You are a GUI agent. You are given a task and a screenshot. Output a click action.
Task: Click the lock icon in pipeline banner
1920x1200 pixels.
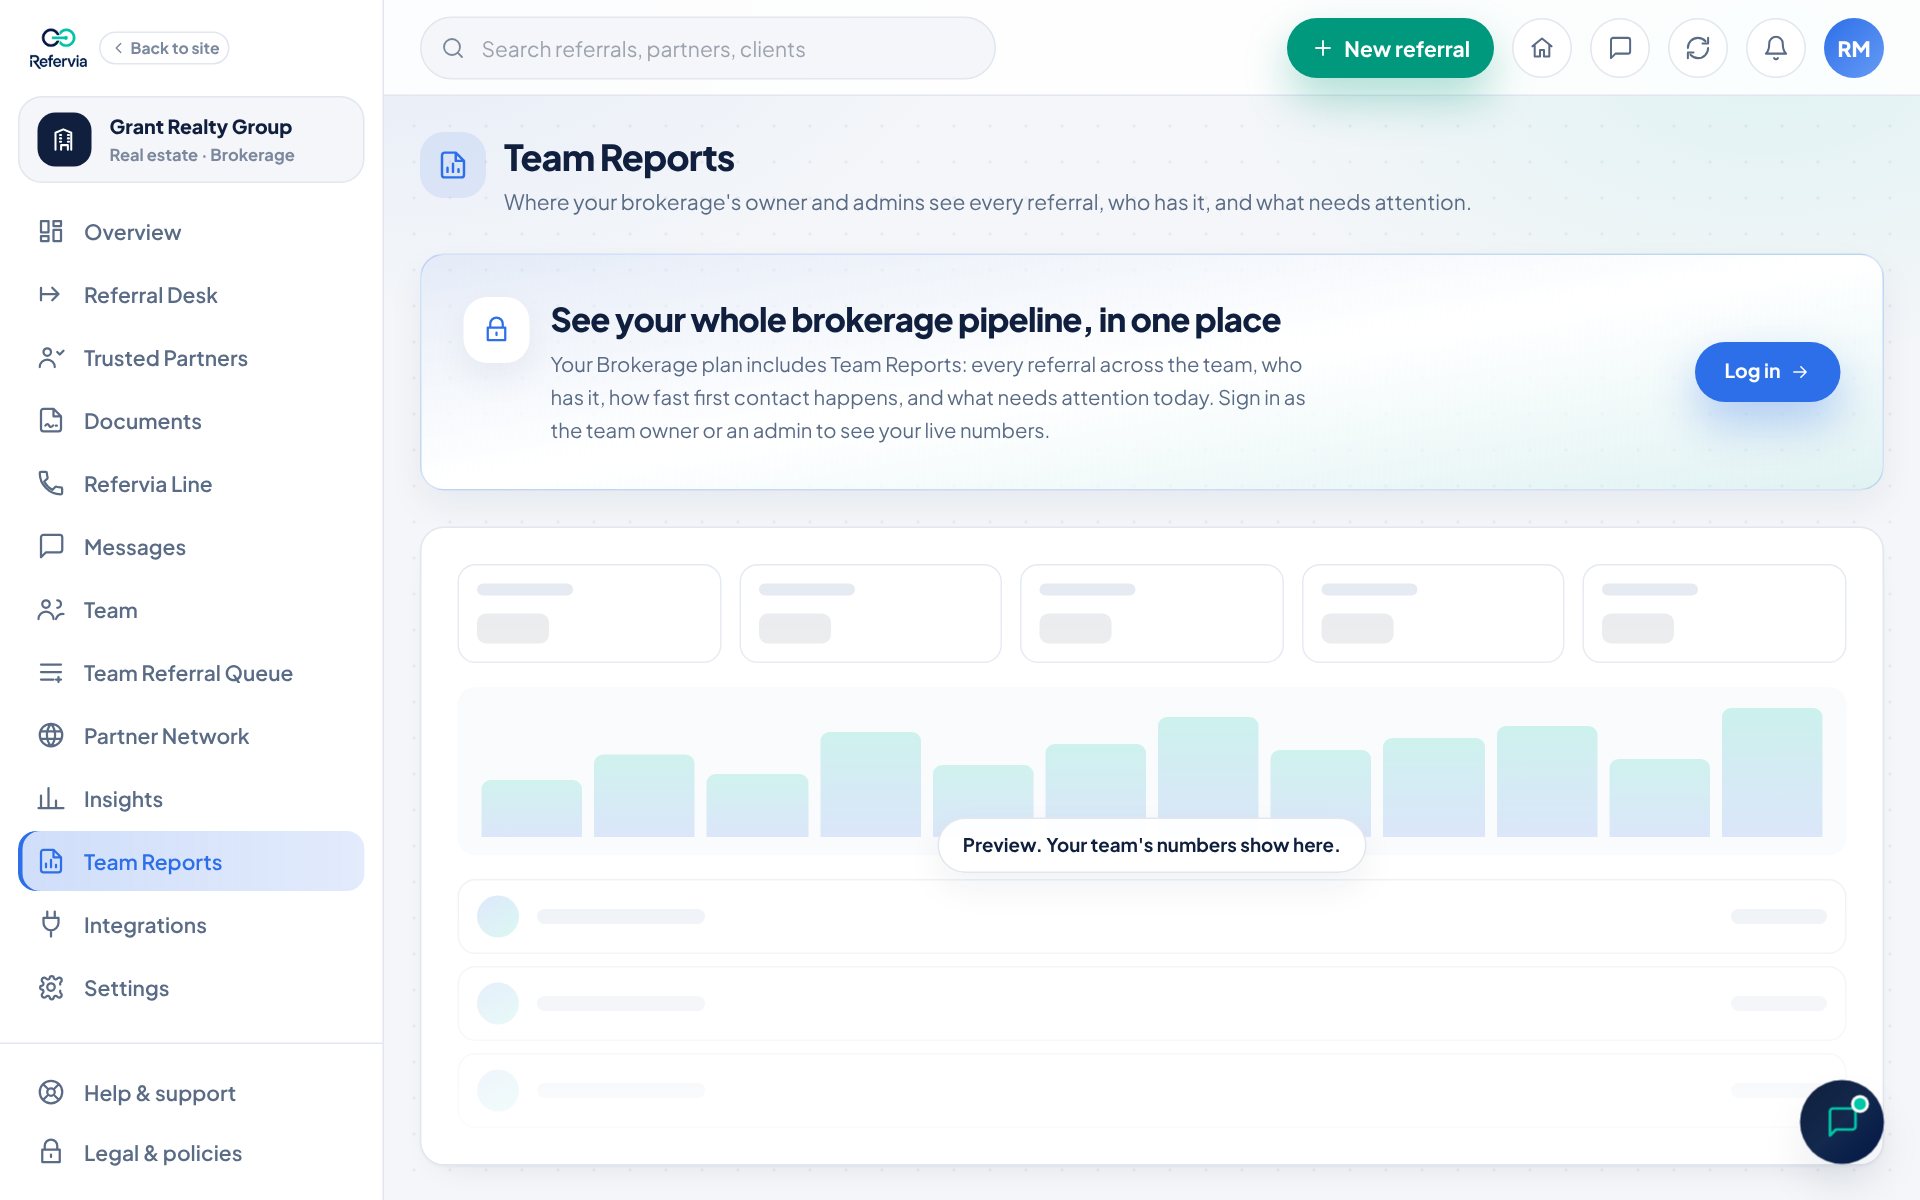click(496, 329)
